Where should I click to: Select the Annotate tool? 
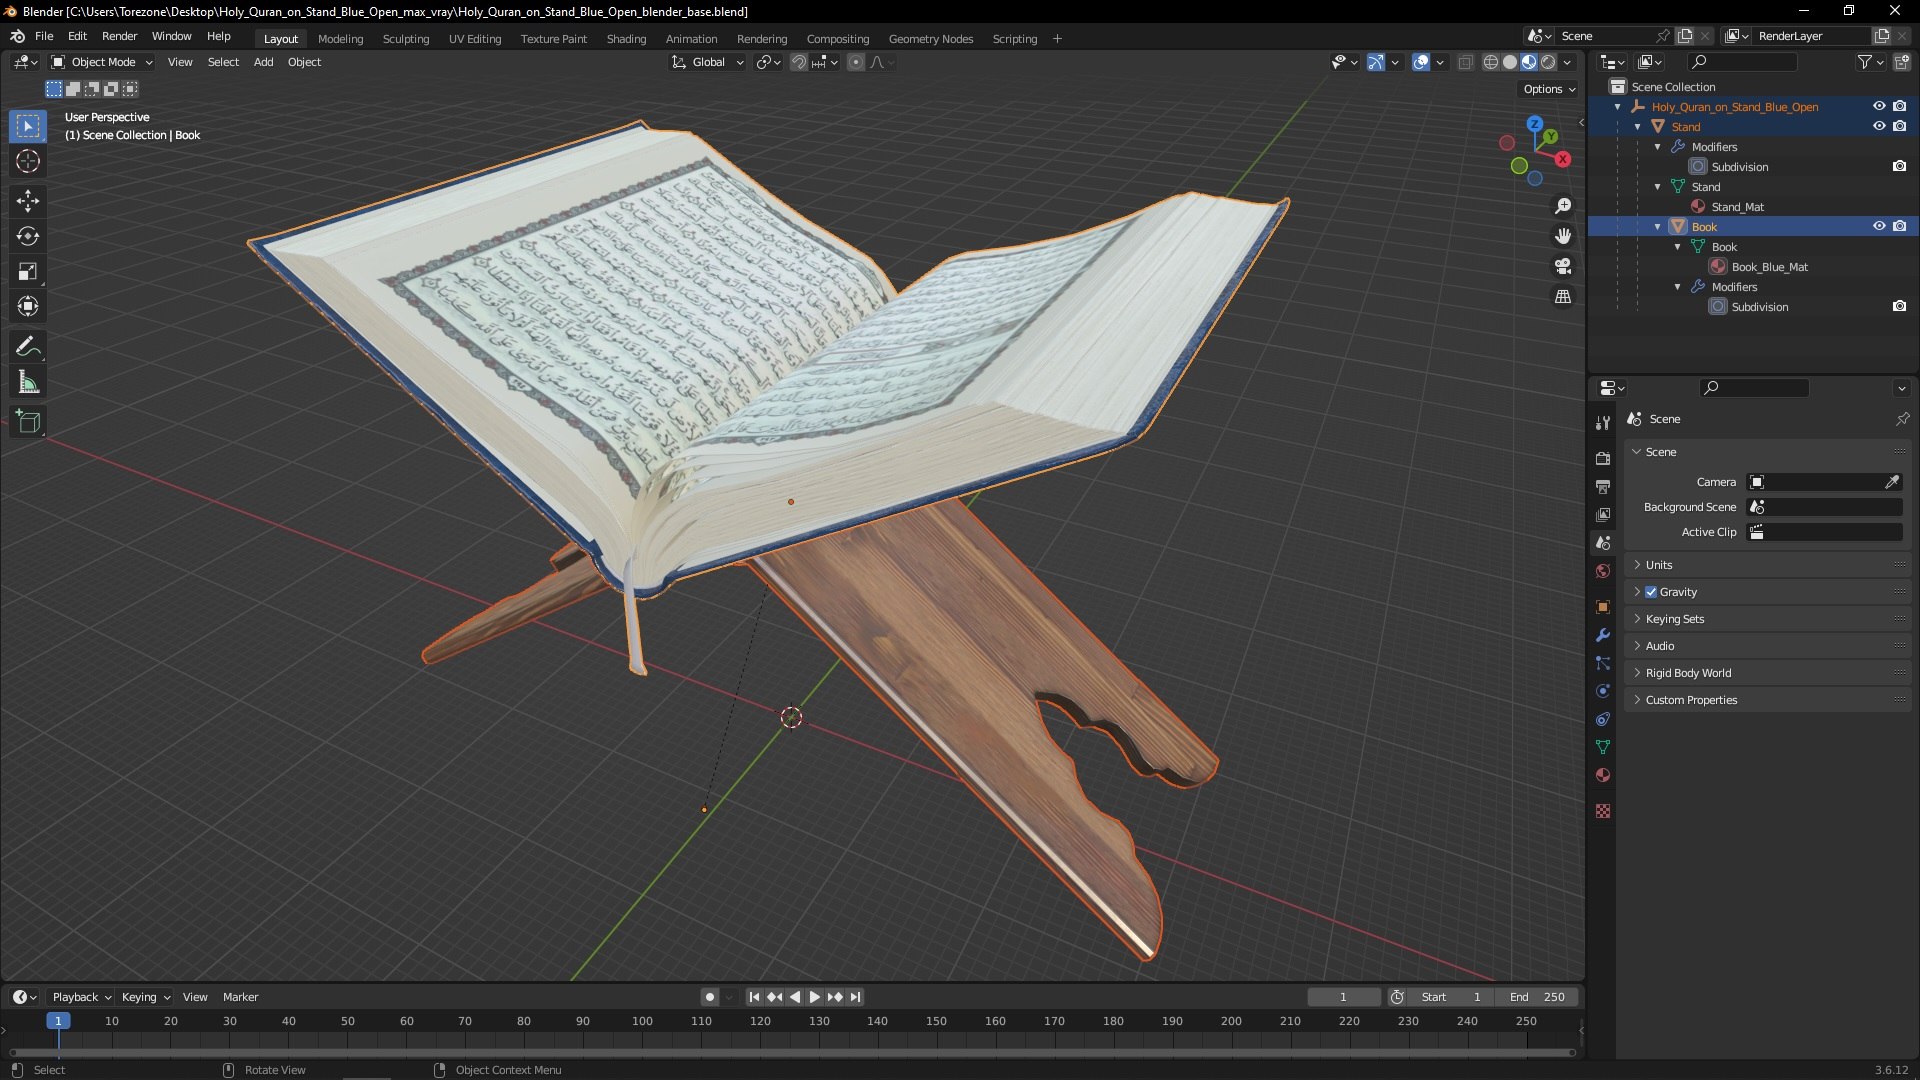(x=28, y=347)
